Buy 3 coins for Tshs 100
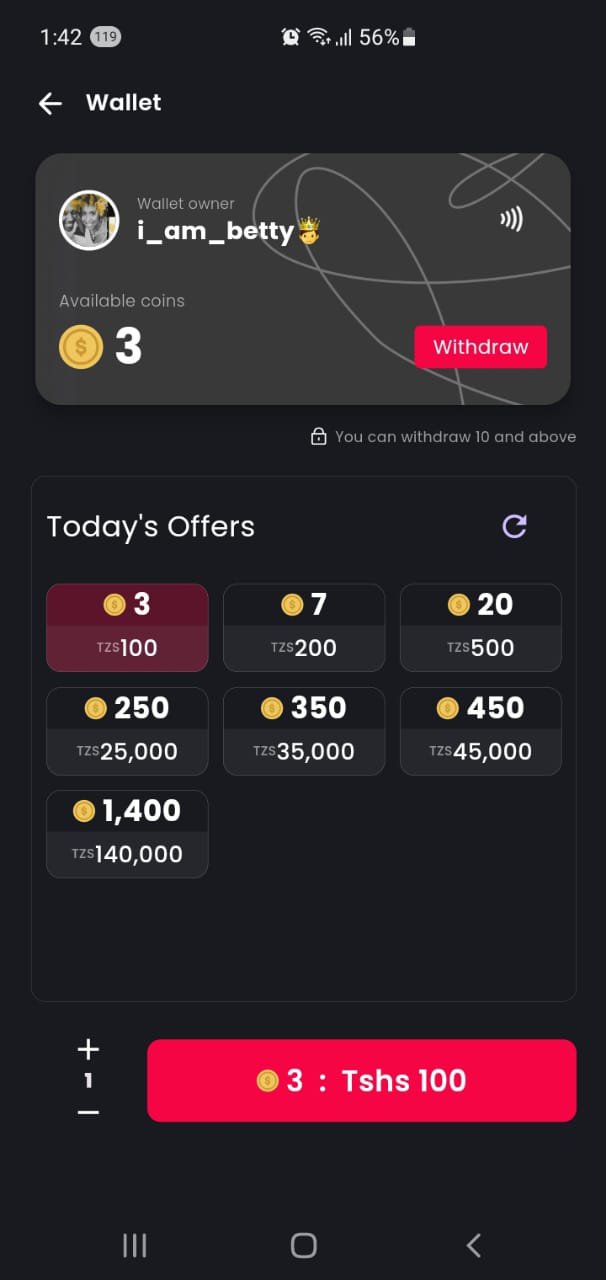Image resolution: width=606 pixels, height=1280 pixels. tap(361, 1080)
